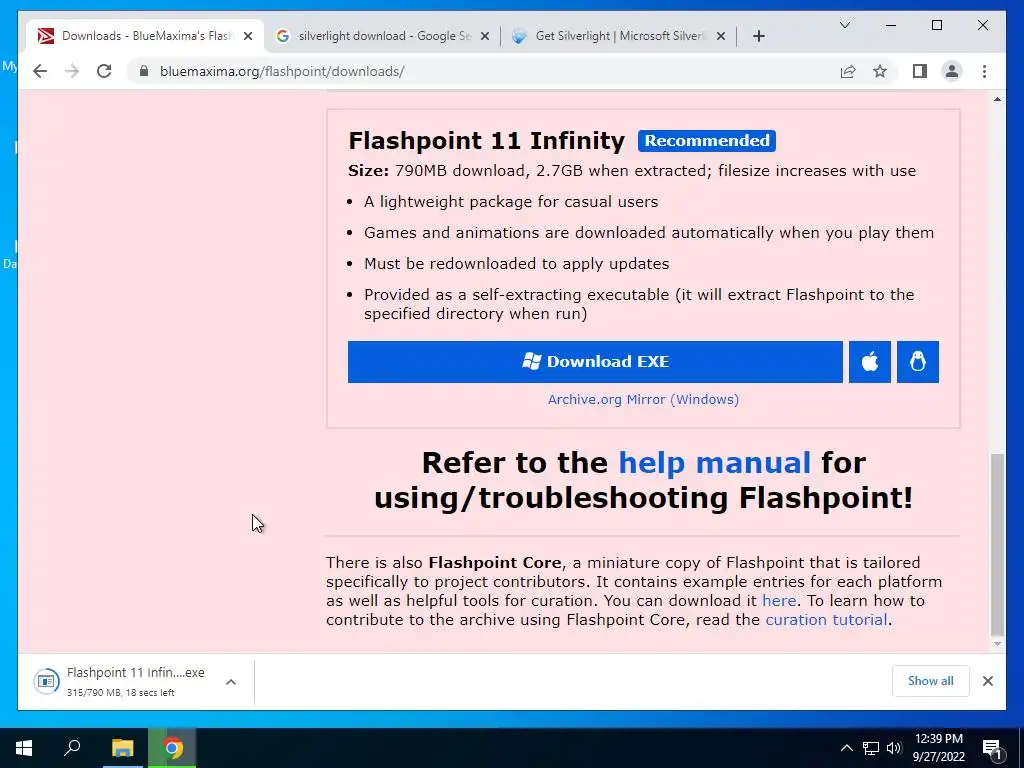This screenshot has width=1024, height=768.
Task: Open the Archive.org Mirror (Windows) link
Action: click(x=643, y=399)
